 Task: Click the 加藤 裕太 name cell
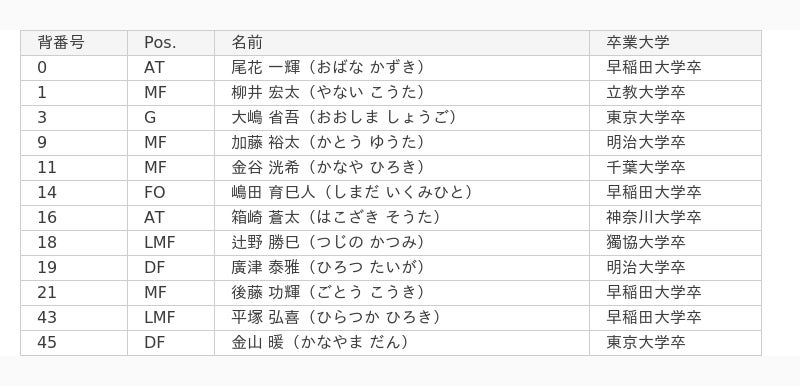(x=402, y=143)
